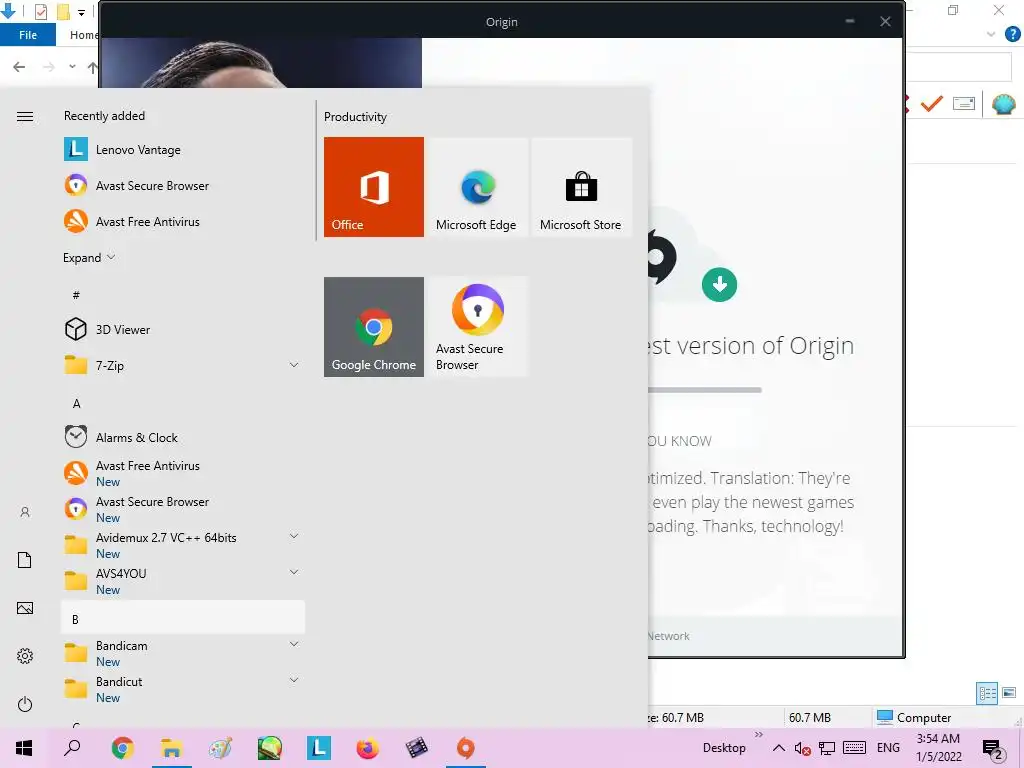Viewport: 1024px width, 768px height.
Task: Open the touch keyboard tray icon
Action: pos(854,748)
